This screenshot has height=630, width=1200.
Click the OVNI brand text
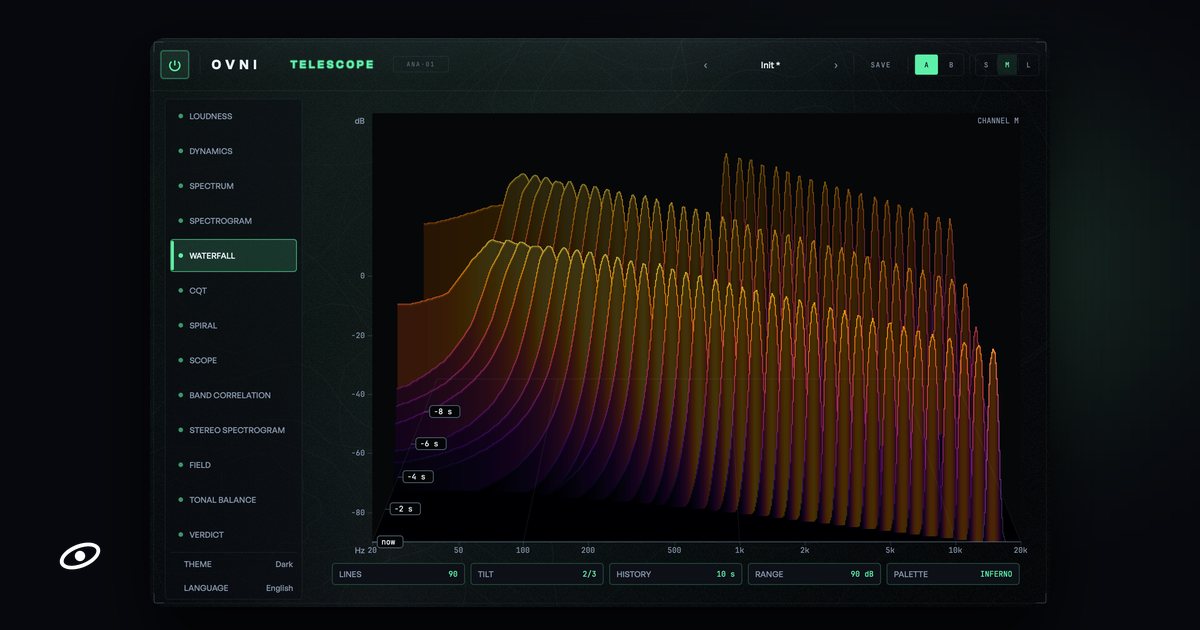point(235,65)
